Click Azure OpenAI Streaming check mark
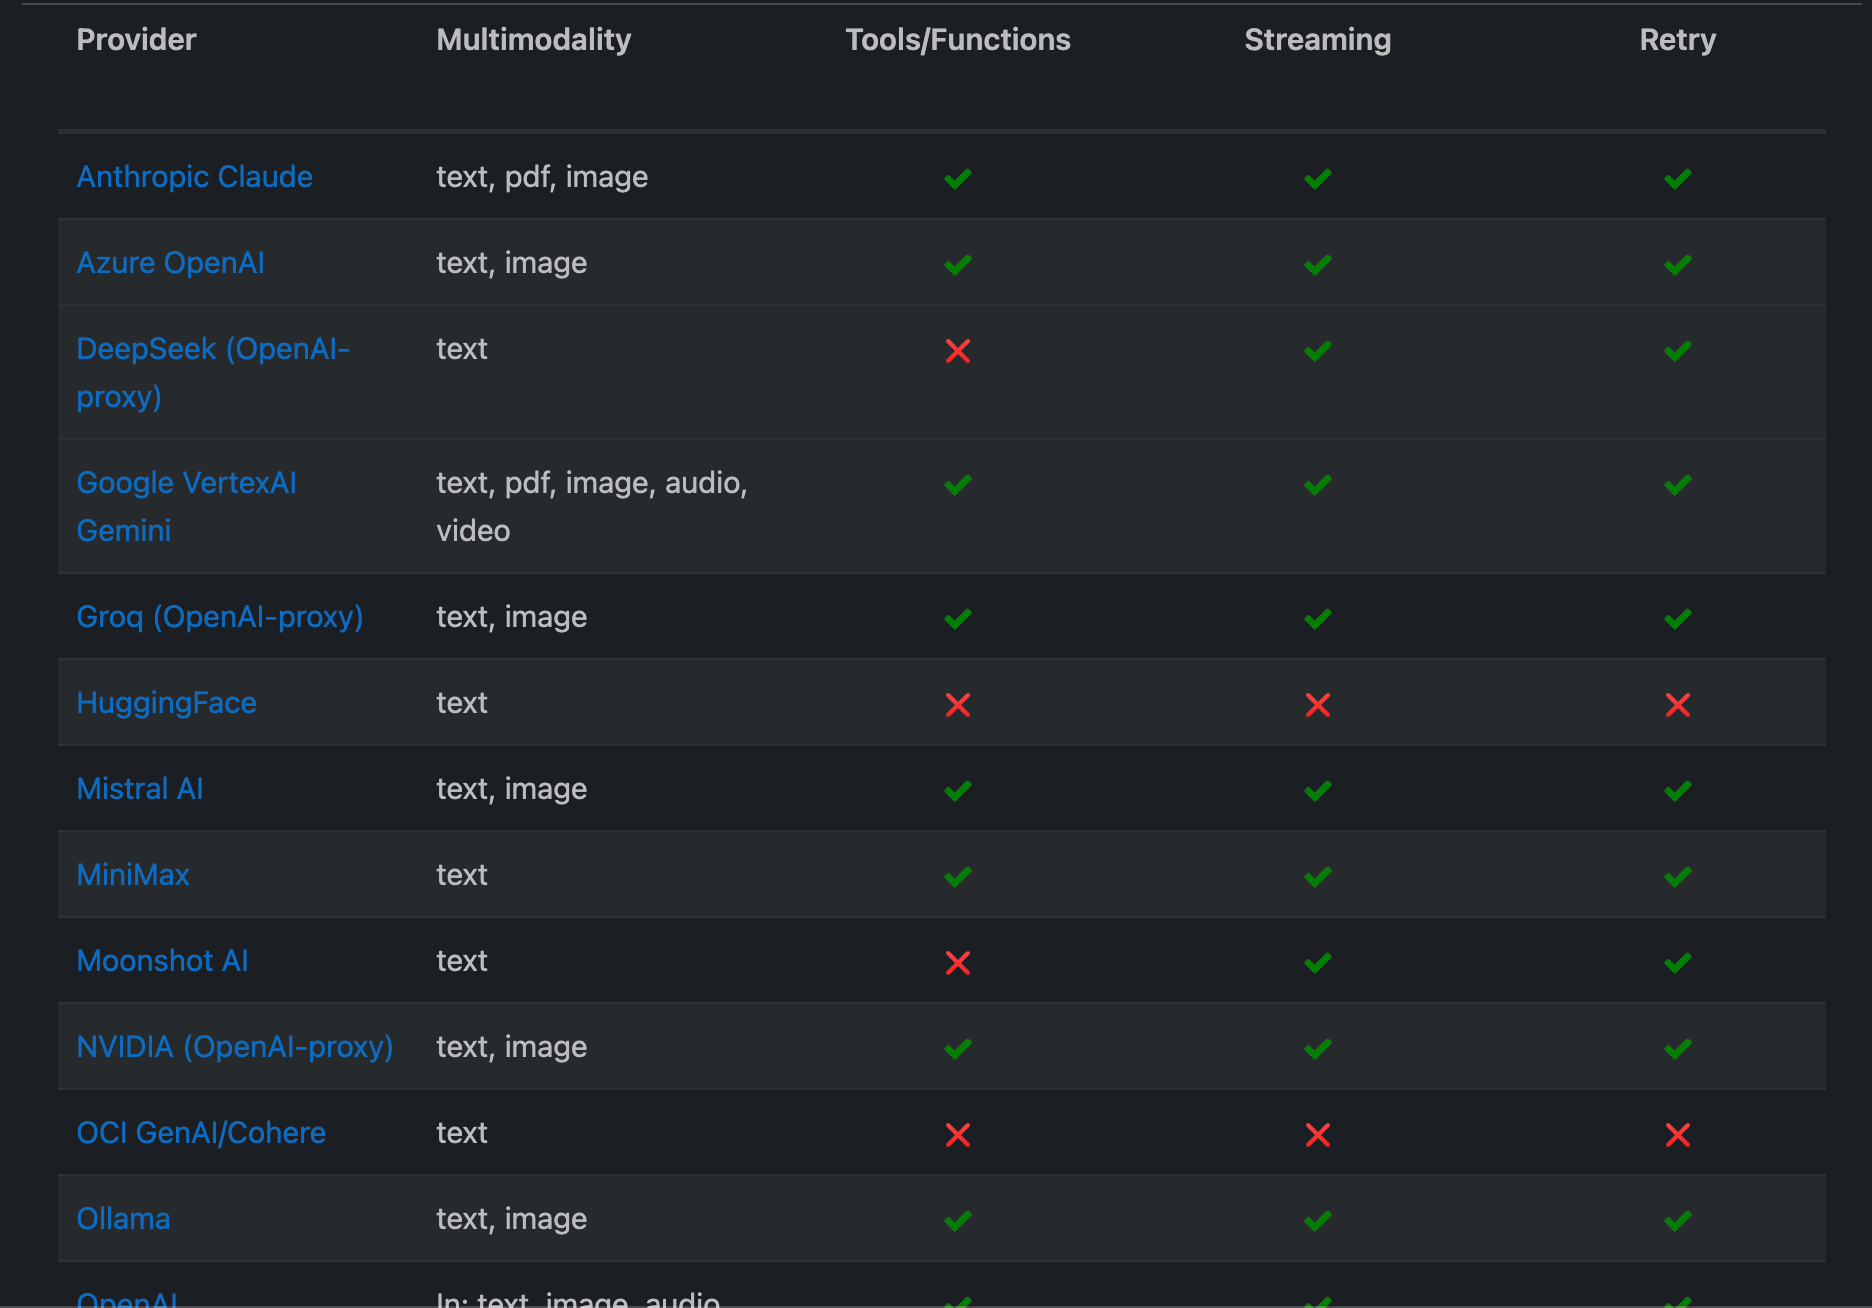 pyautogui.click(x=1318, y=265)
